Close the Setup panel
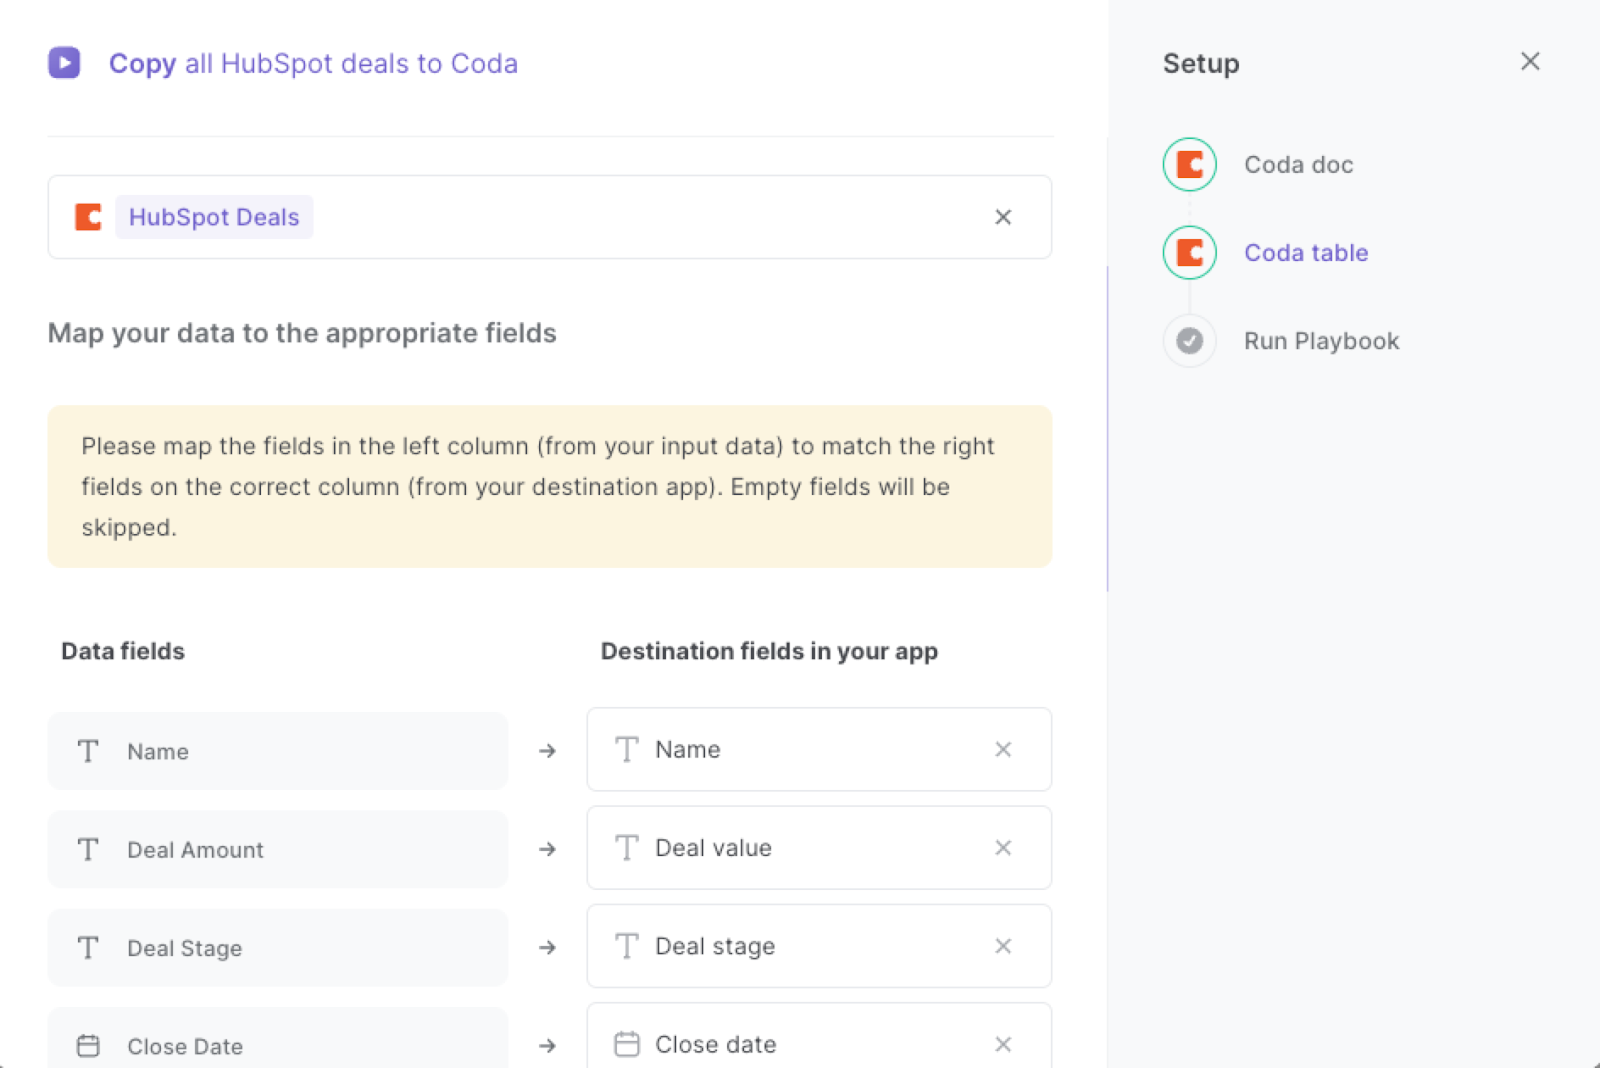This screenshot has width=1600, height=1068. (x=1530, y=62)
